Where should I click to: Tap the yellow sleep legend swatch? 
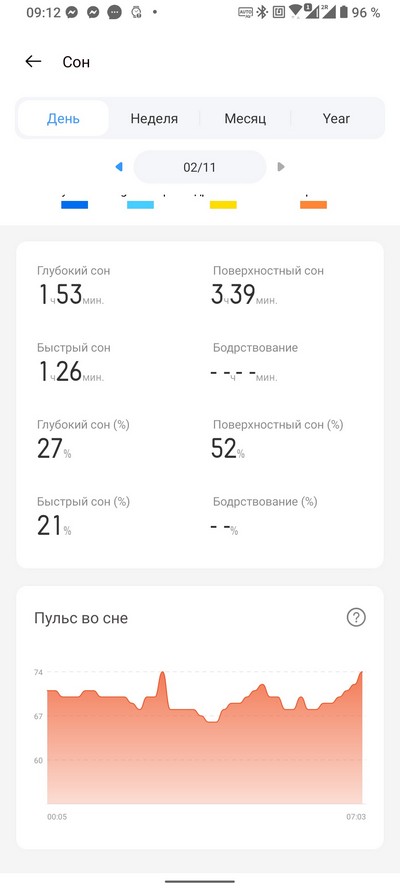[223, 205]
